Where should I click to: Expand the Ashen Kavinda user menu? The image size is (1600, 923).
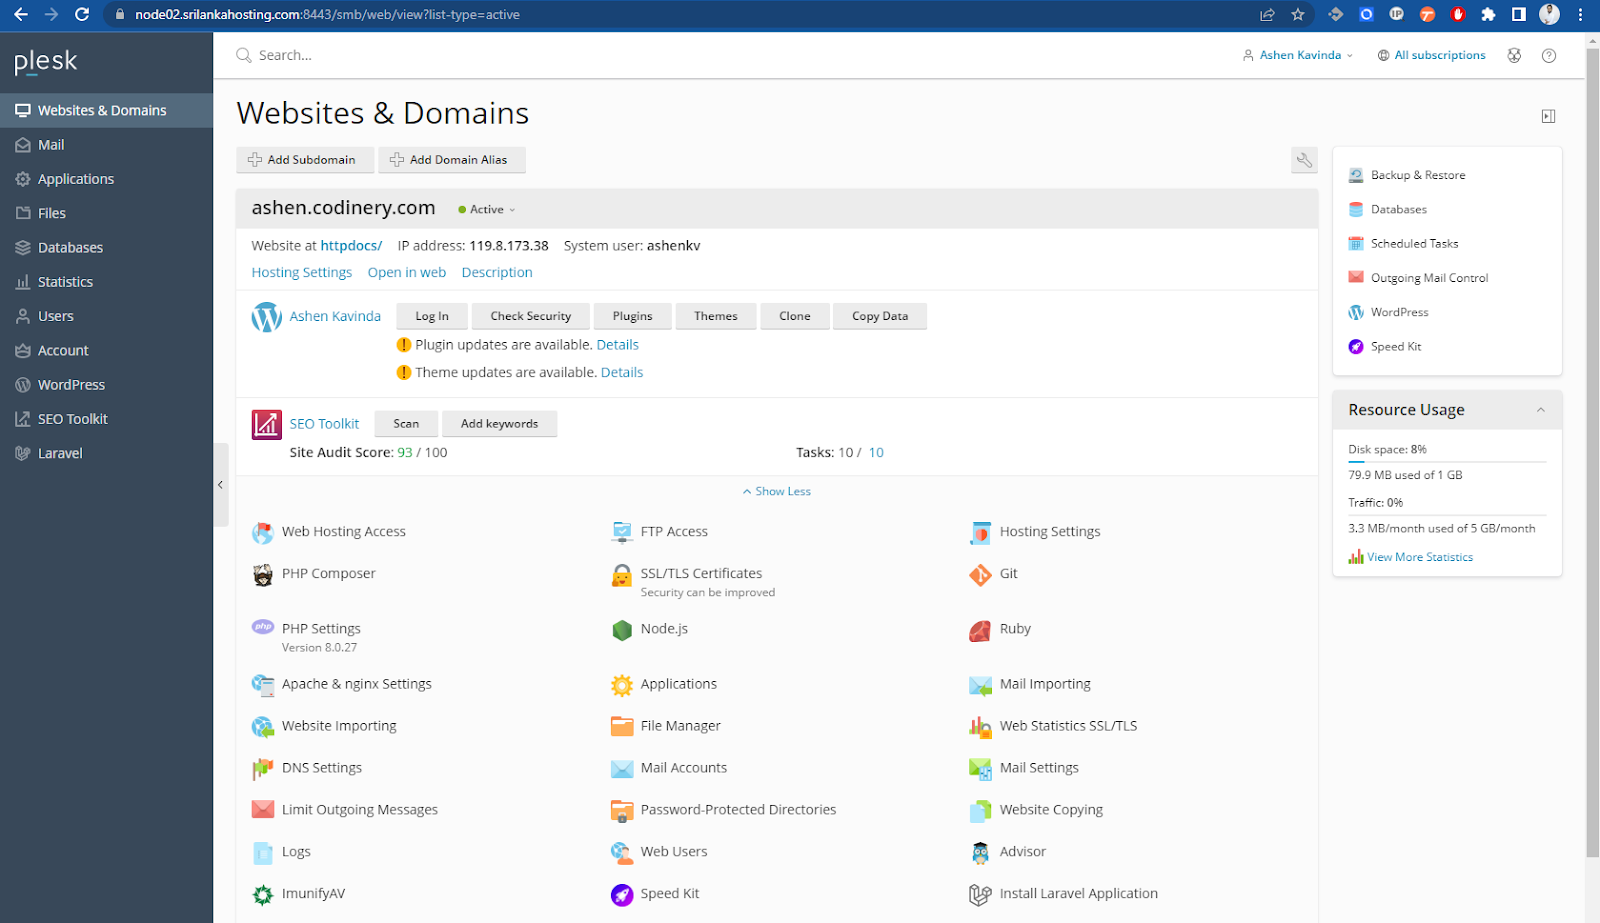click(x=1298, y=56)
